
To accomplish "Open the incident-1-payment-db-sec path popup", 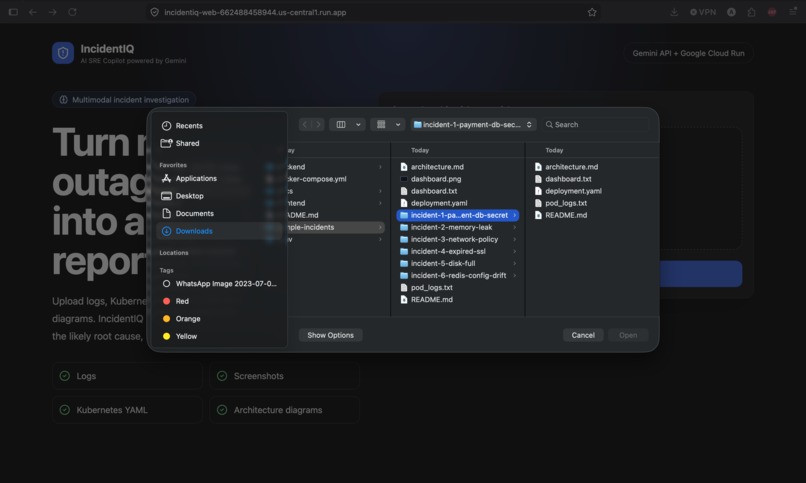I will pyautogui.click(x=473, y=124).
